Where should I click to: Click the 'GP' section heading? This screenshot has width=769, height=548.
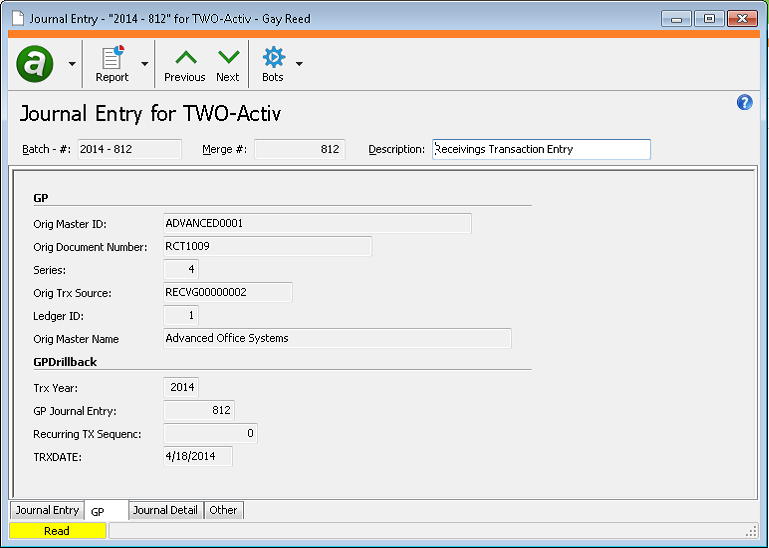[41, 198]
